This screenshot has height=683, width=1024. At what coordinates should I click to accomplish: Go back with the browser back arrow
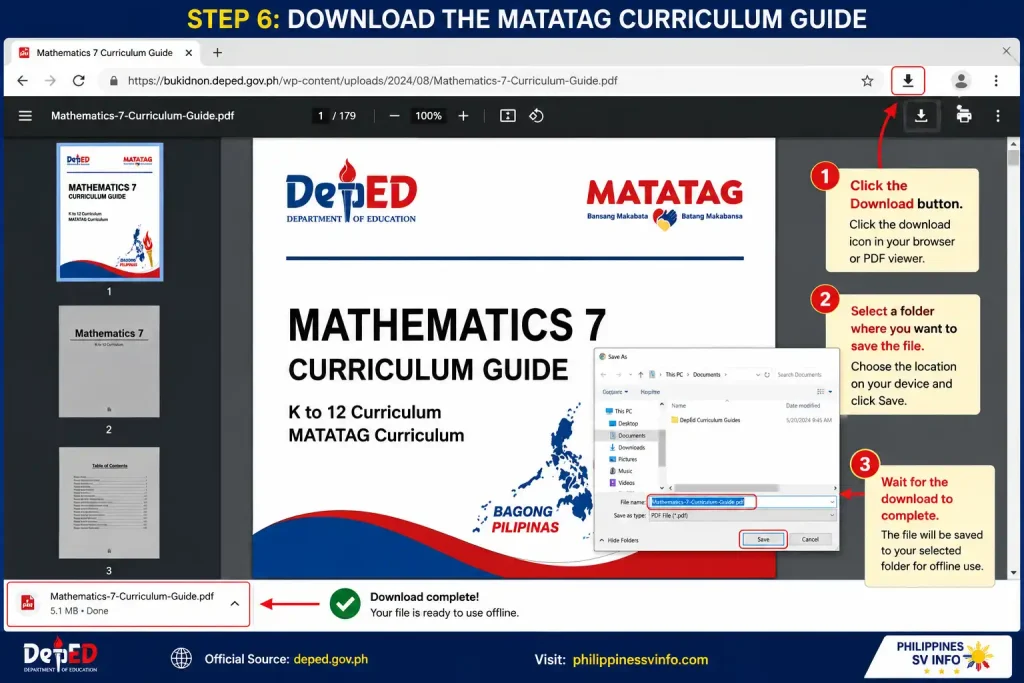point(23,80)
